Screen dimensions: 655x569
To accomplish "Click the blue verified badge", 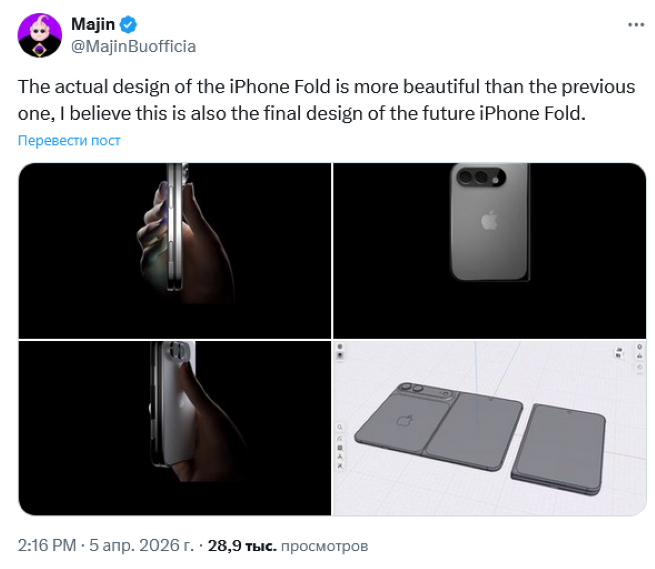I will pos(130,24).
